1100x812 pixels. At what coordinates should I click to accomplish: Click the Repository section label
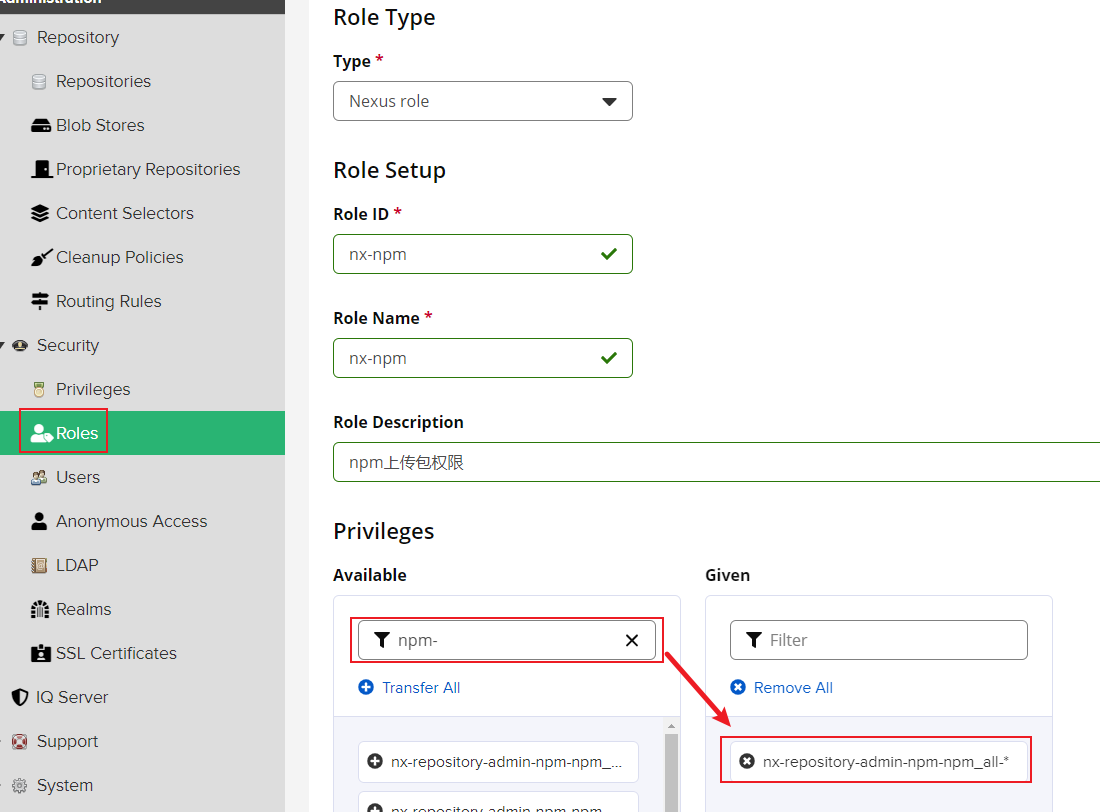pos(78,37)
